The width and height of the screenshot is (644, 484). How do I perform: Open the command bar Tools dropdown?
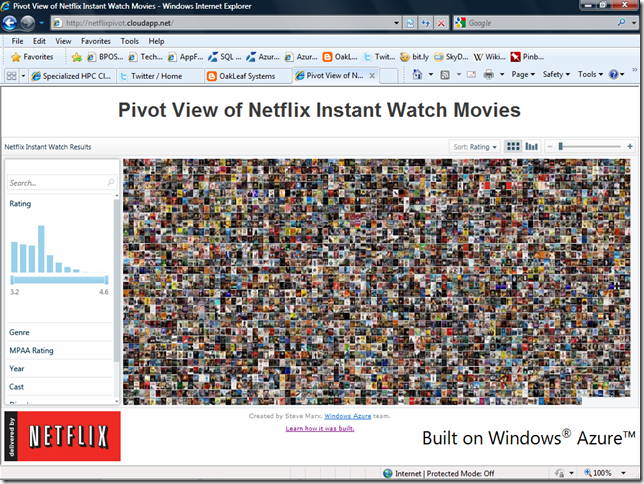(590, 74)
